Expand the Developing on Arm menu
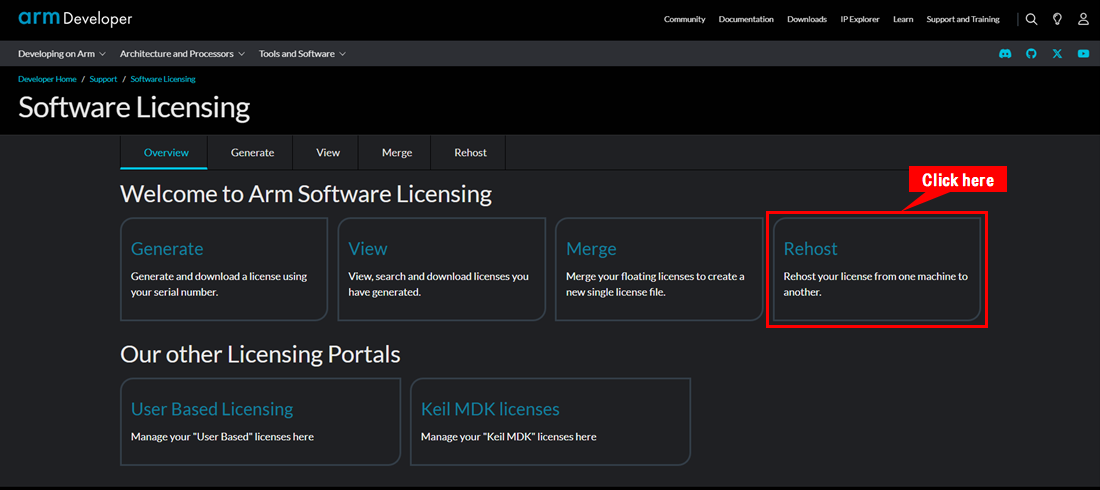 pos(62,54)
